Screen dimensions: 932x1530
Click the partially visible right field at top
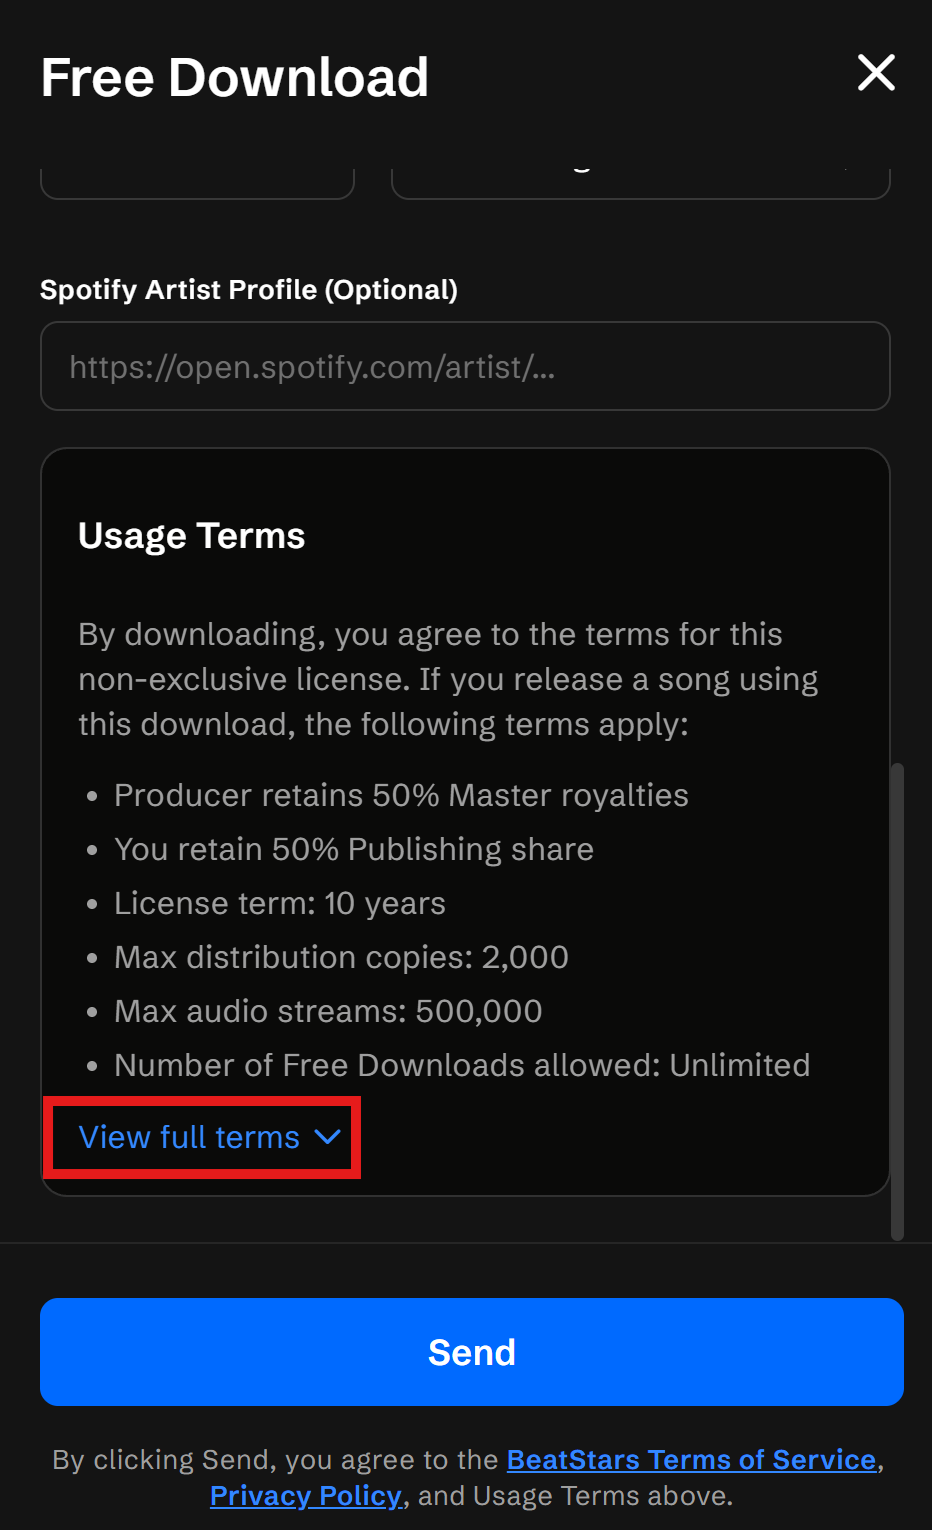(640, 184)
